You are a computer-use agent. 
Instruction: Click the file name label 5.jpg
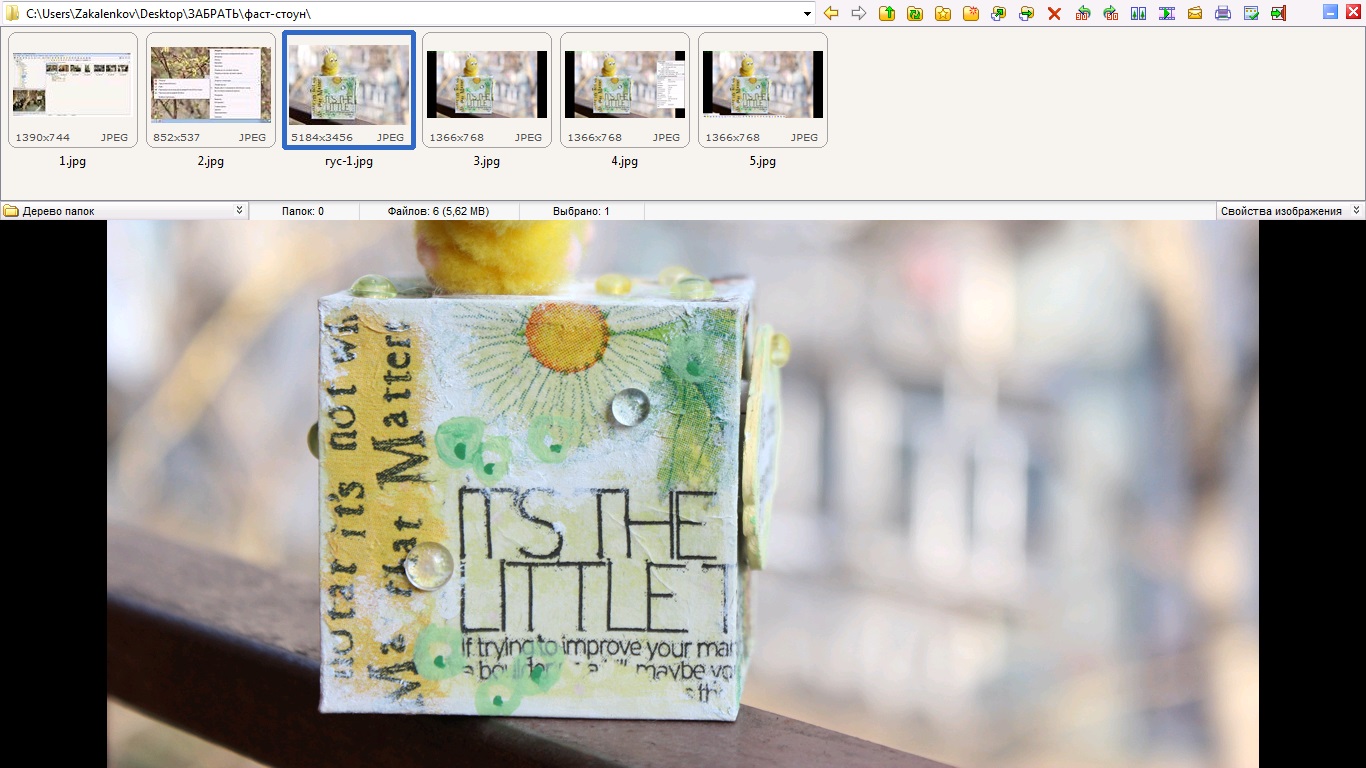pyautogui.click(x=763, y=161)
